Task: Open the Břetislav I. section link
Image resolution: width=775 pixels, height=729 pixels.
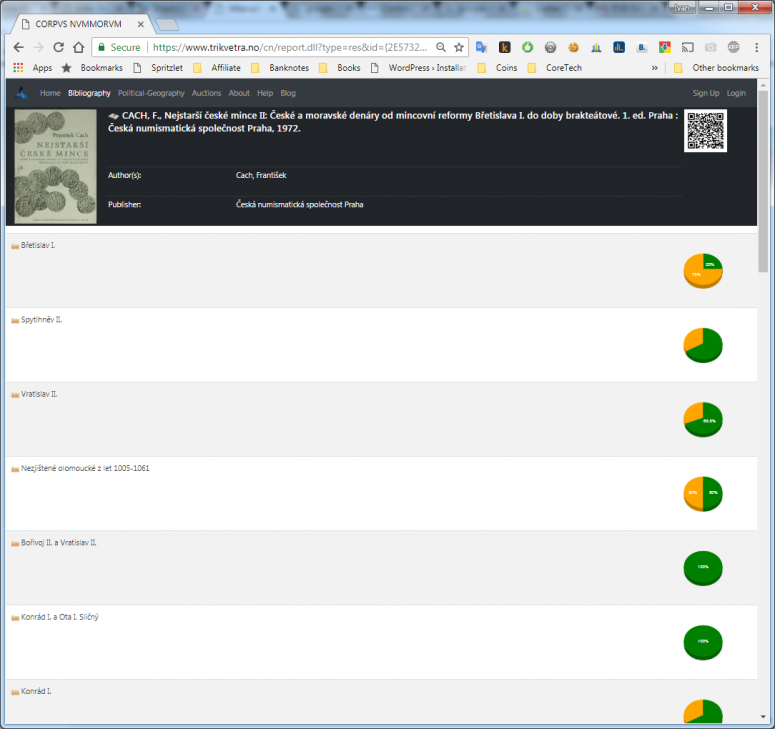Action: (x=38, y=246)
